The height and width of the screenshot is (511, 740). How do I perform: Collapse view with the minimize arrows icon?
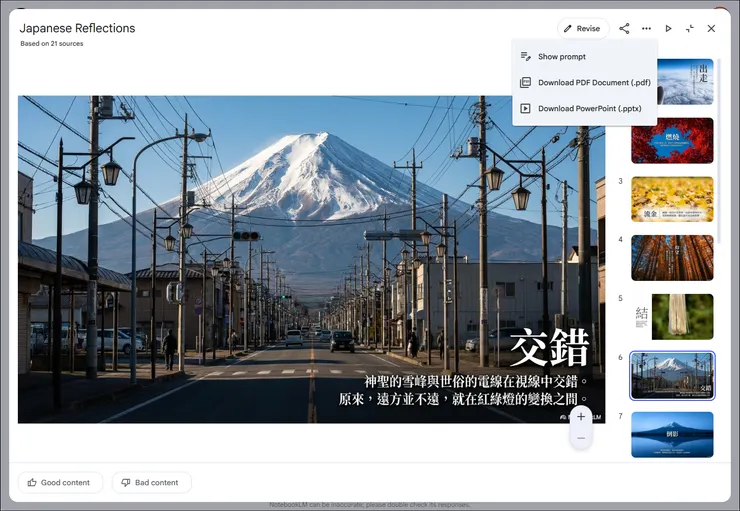tap(690, 29)
